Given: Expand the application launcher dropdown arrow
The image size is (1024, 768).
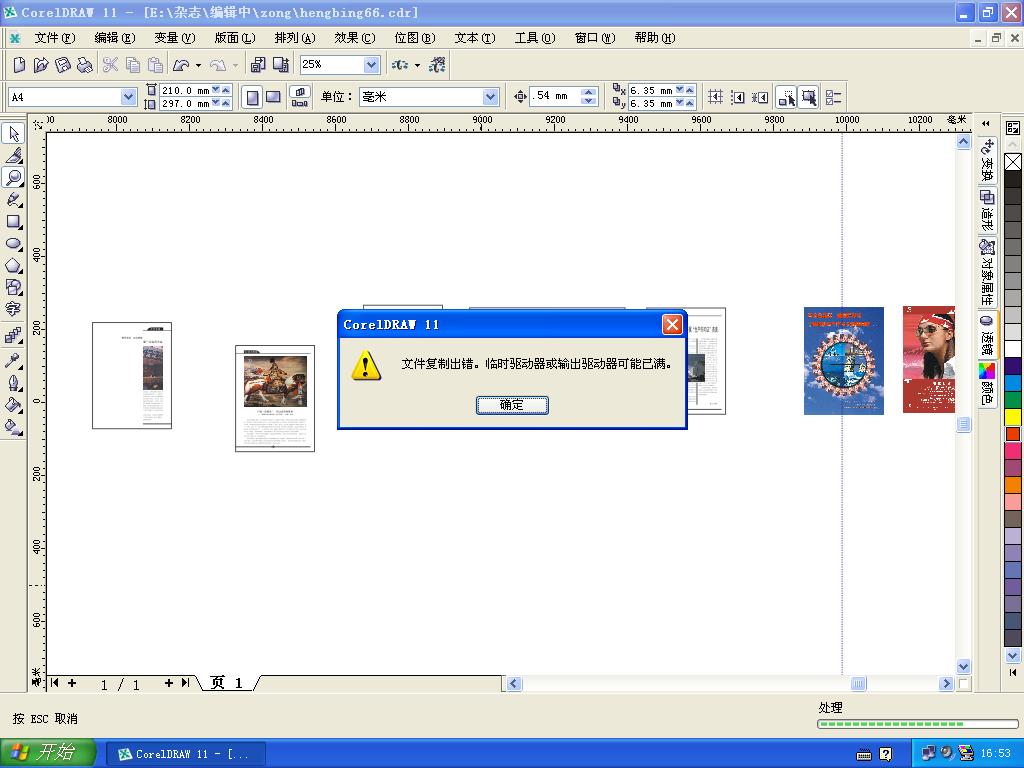Looking at the screenshot, I should click(417, 65).
